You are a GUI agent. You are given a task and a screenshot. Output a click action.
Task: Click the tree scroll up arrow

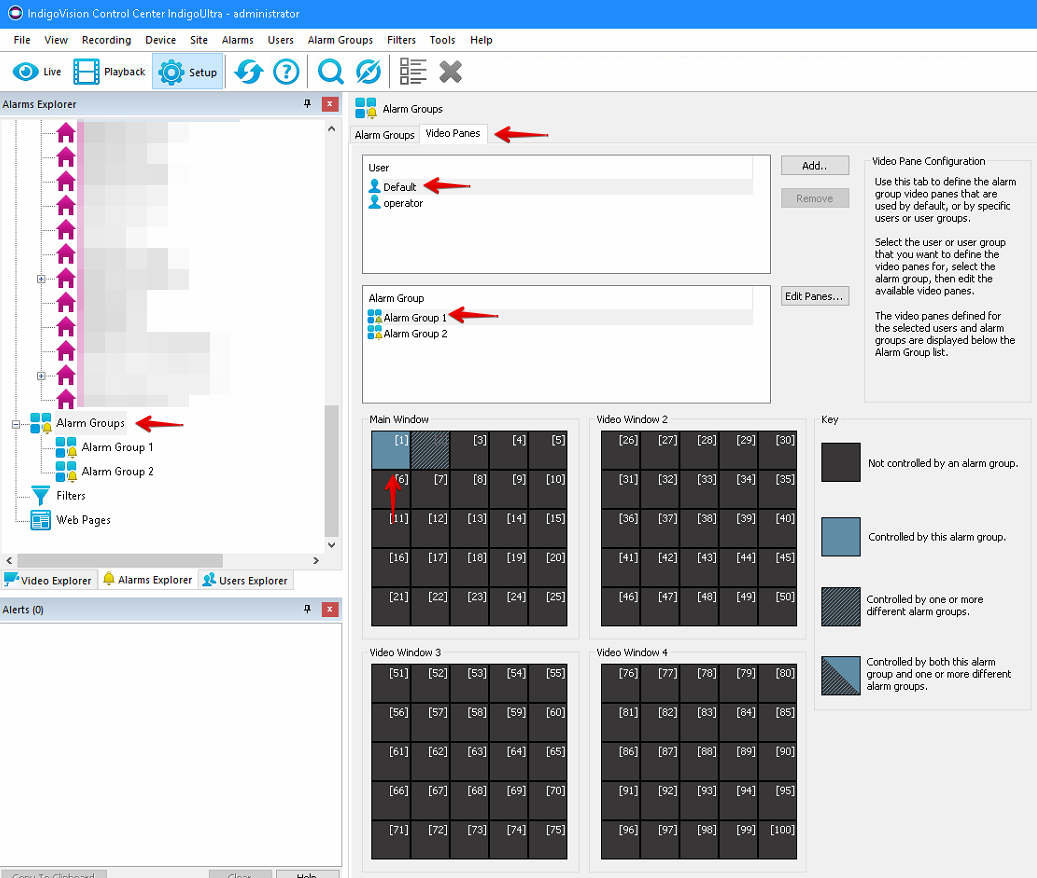331,129
